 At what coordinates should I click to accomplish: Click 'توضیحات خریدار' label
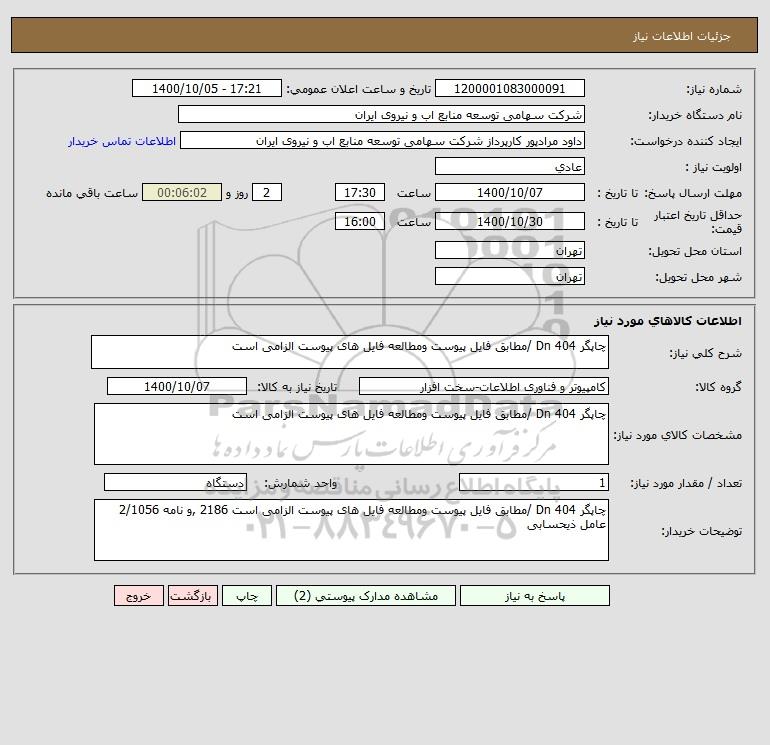point(701,531)
